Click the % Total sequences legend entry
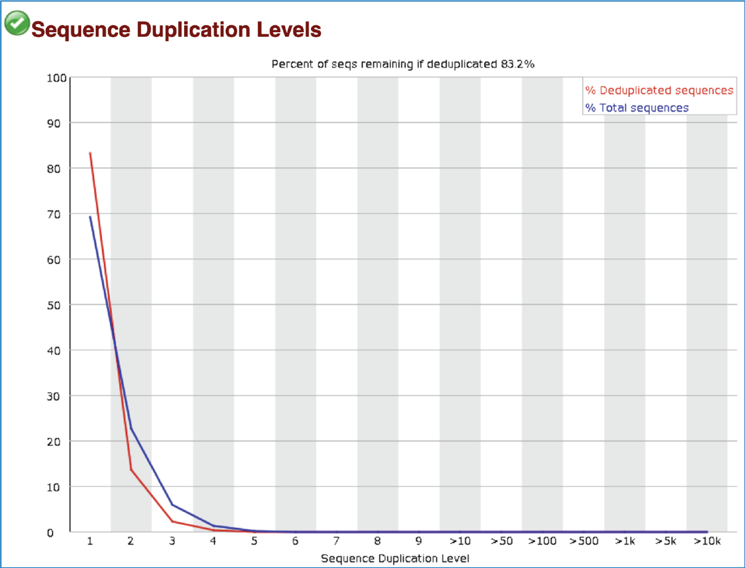 pyautogui.click(x=637, y=108)
